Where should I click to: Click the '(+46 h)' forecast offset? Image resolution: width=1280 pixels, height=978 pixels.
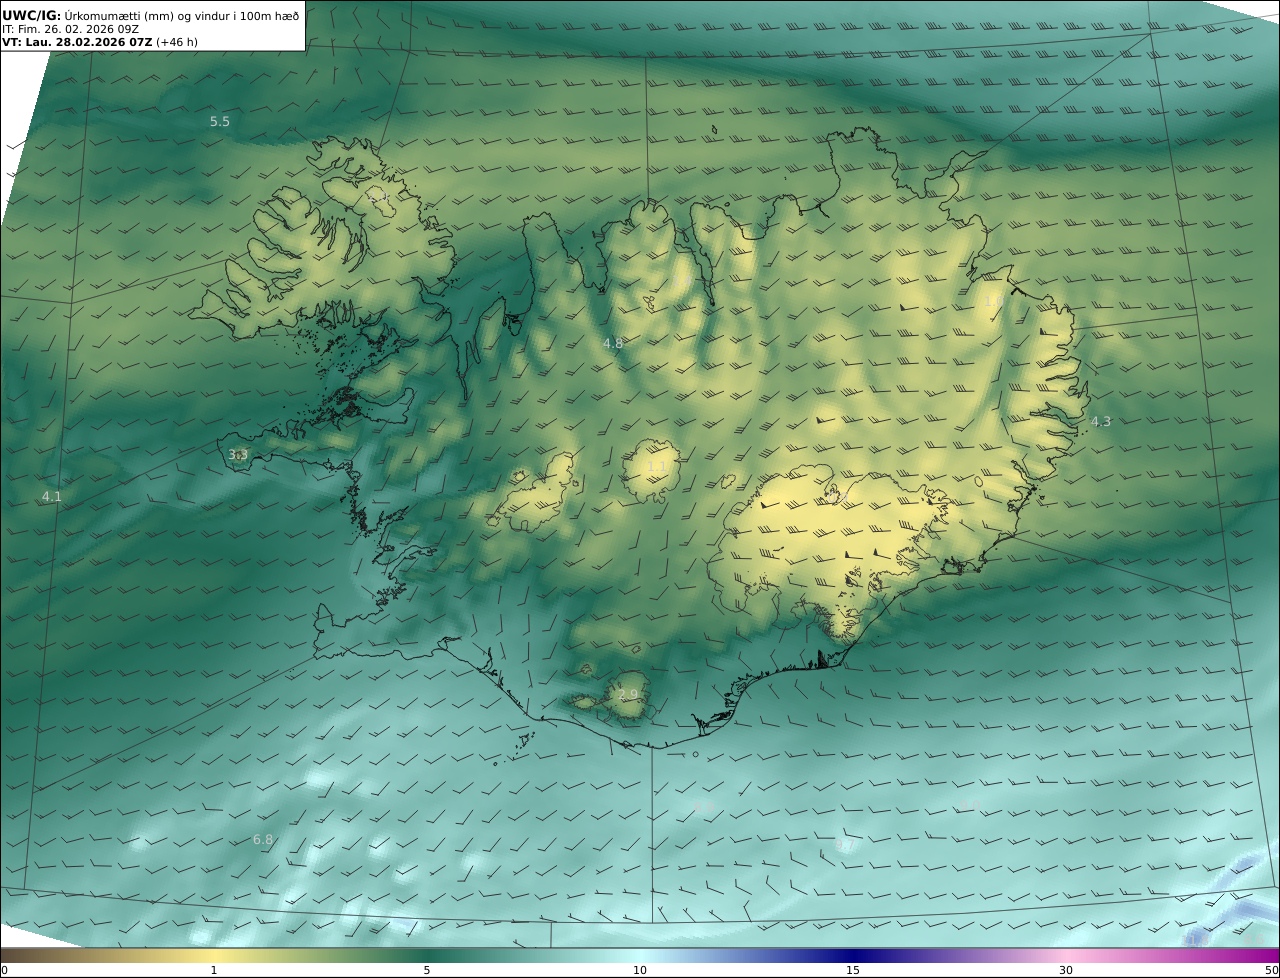click(177, 42)
